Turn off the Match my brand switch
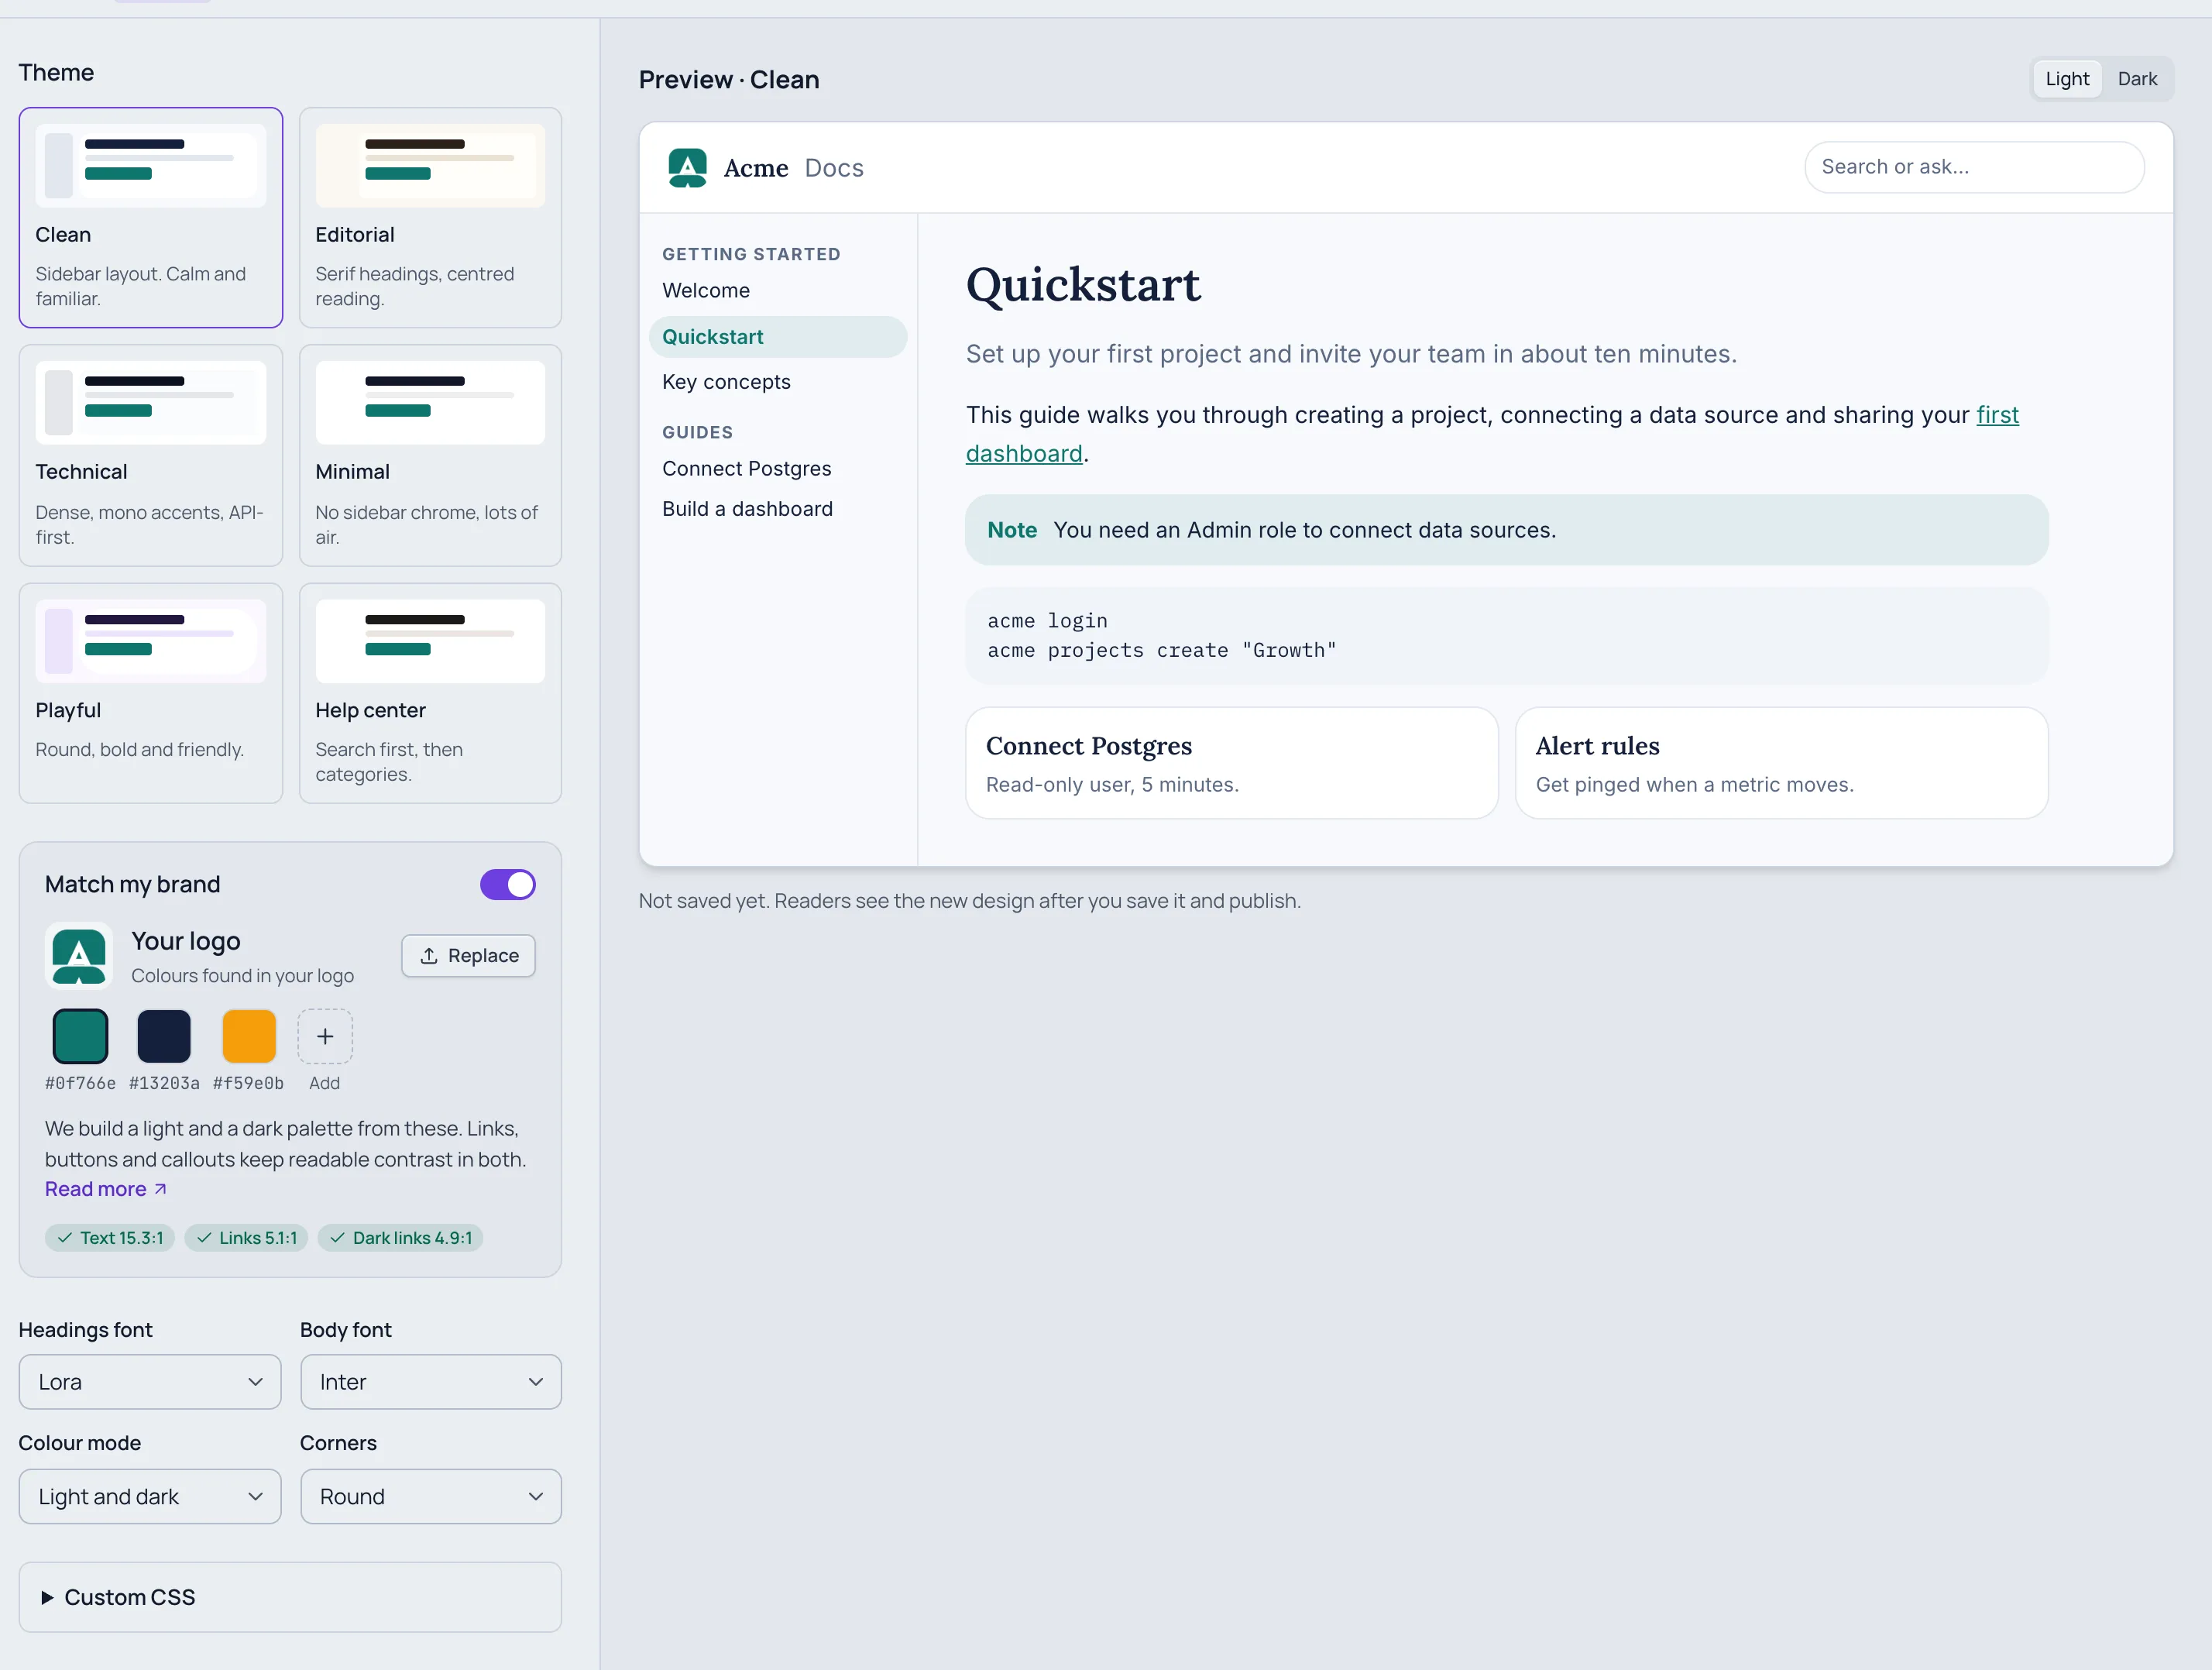 point(508,884)
